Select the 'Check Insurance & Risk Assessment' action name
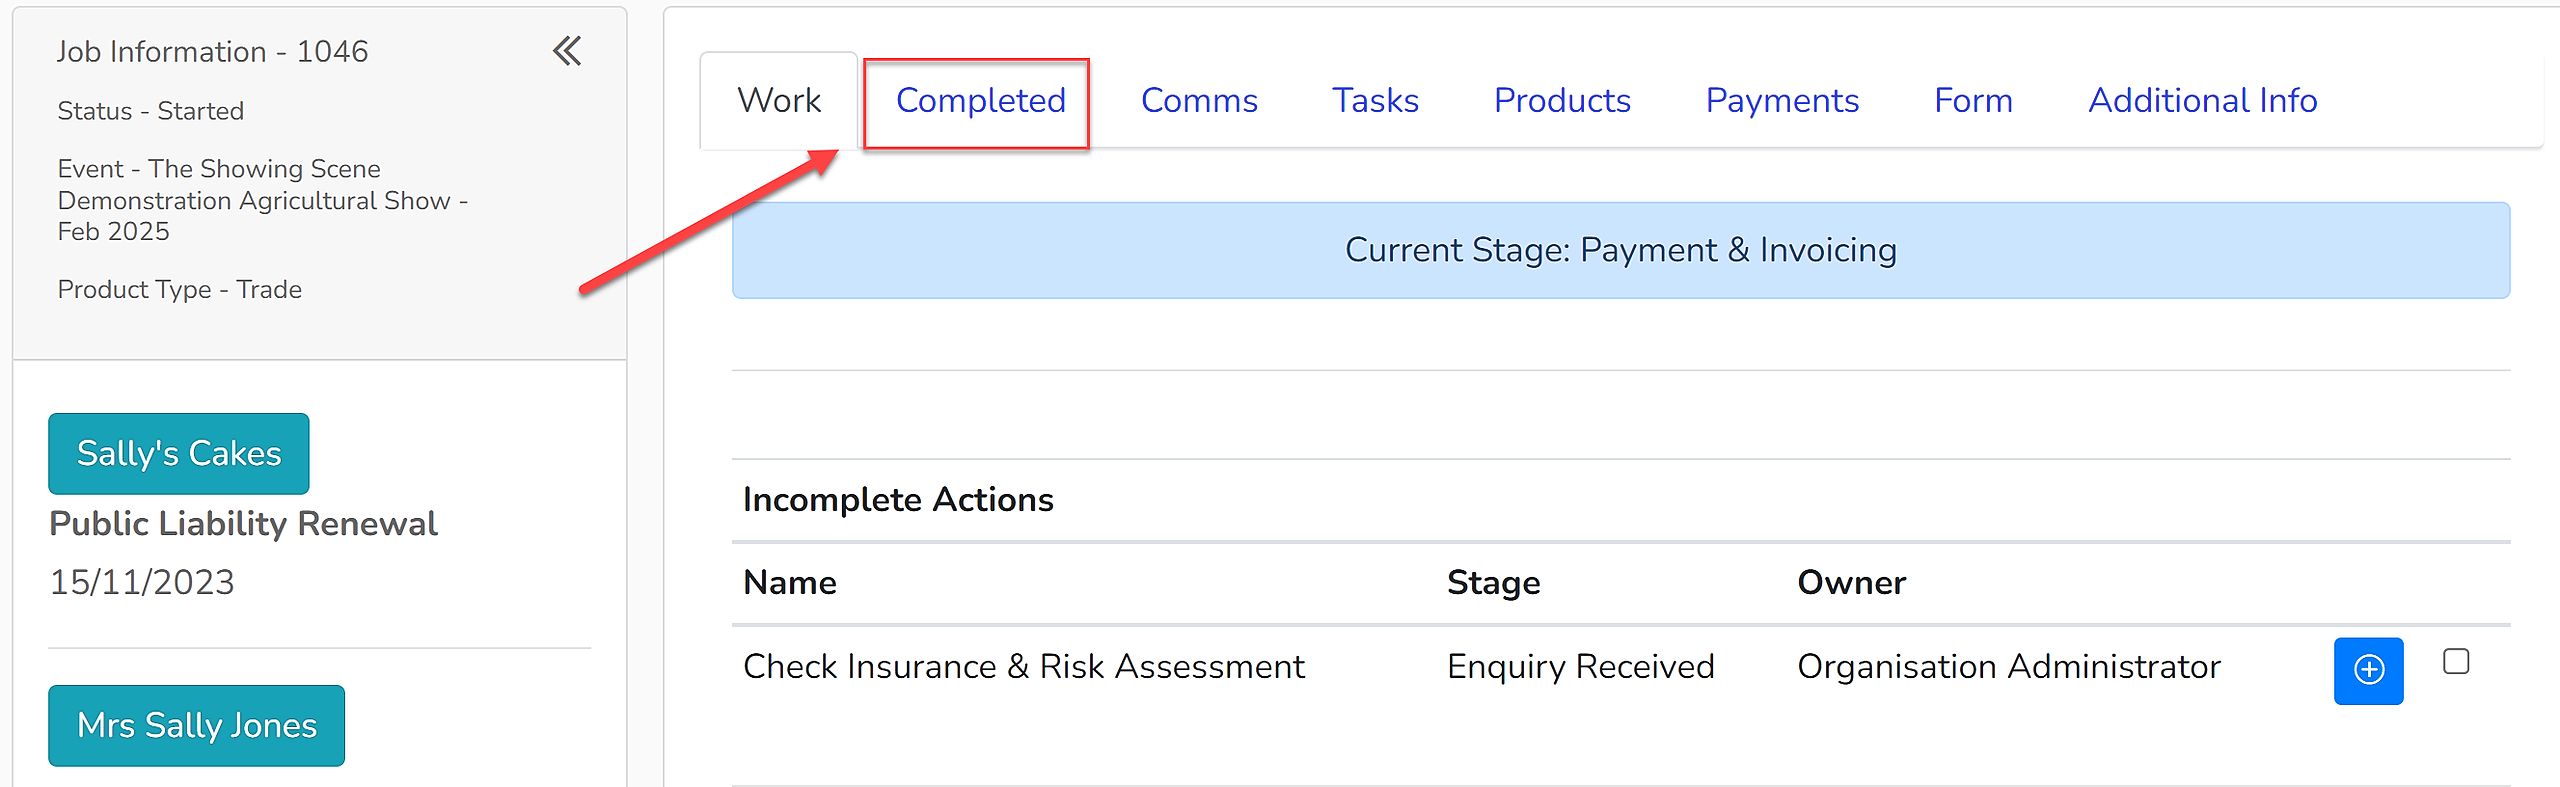 (x=1023, y=666)
